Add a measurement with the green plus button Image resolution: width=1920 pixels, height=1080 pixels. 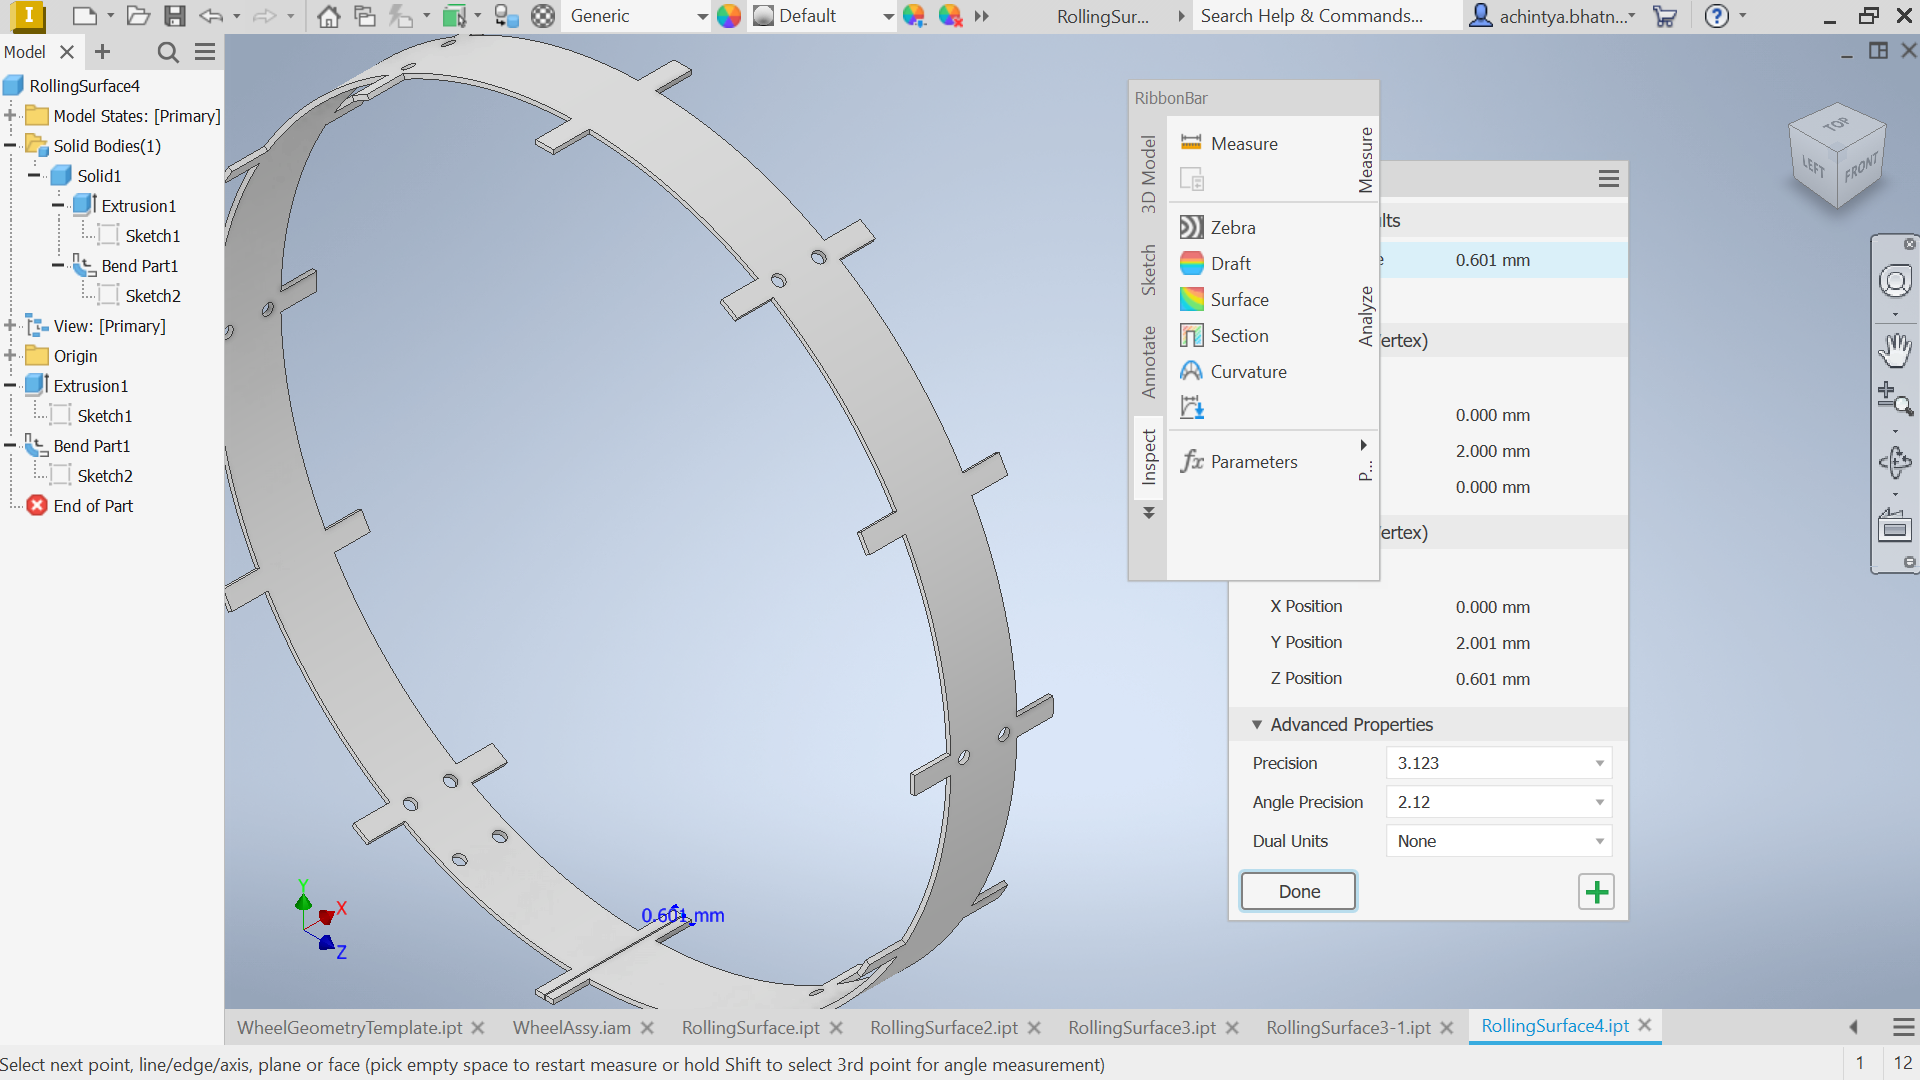pos(1596,891)
